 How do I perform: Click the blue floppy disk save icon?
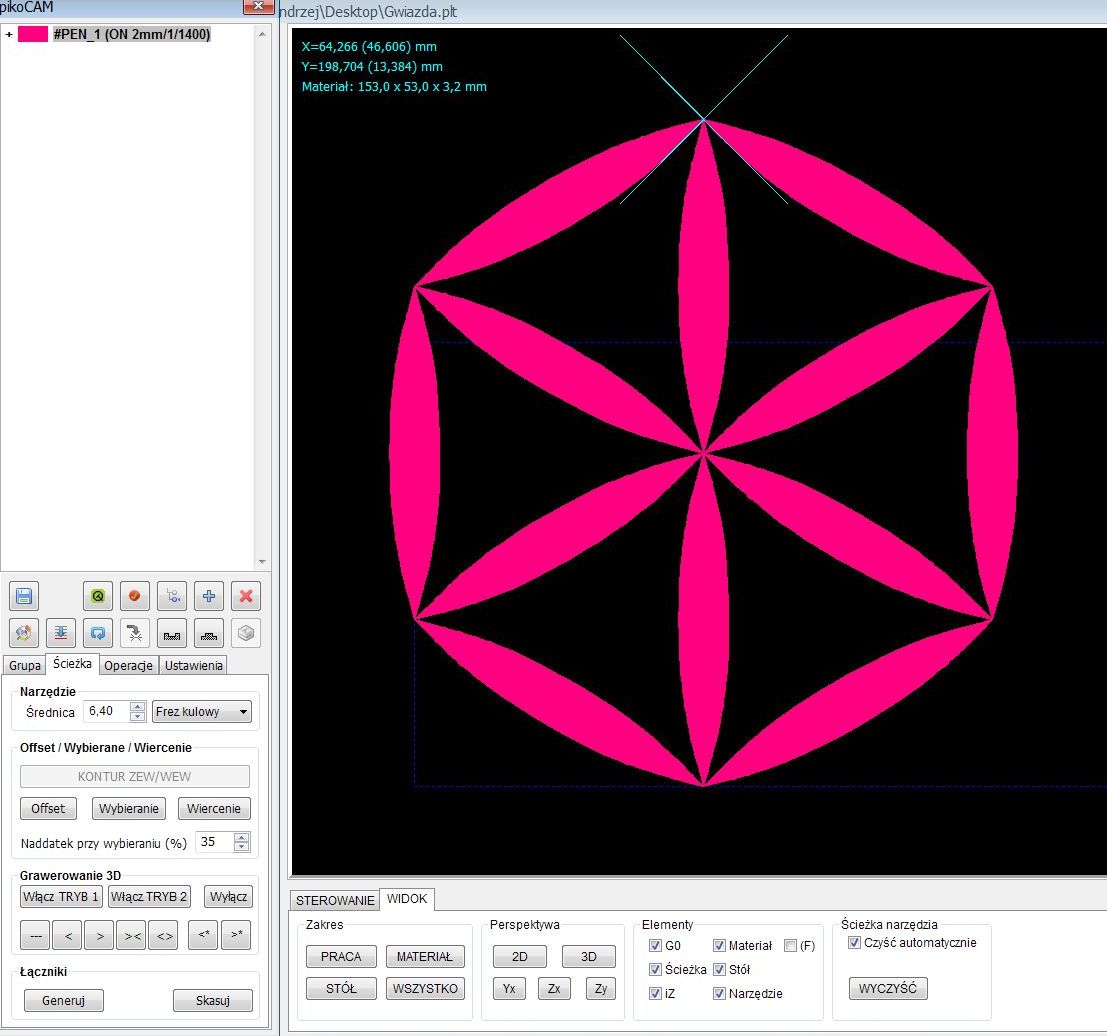pyautogui.click(x=24, y=596)
